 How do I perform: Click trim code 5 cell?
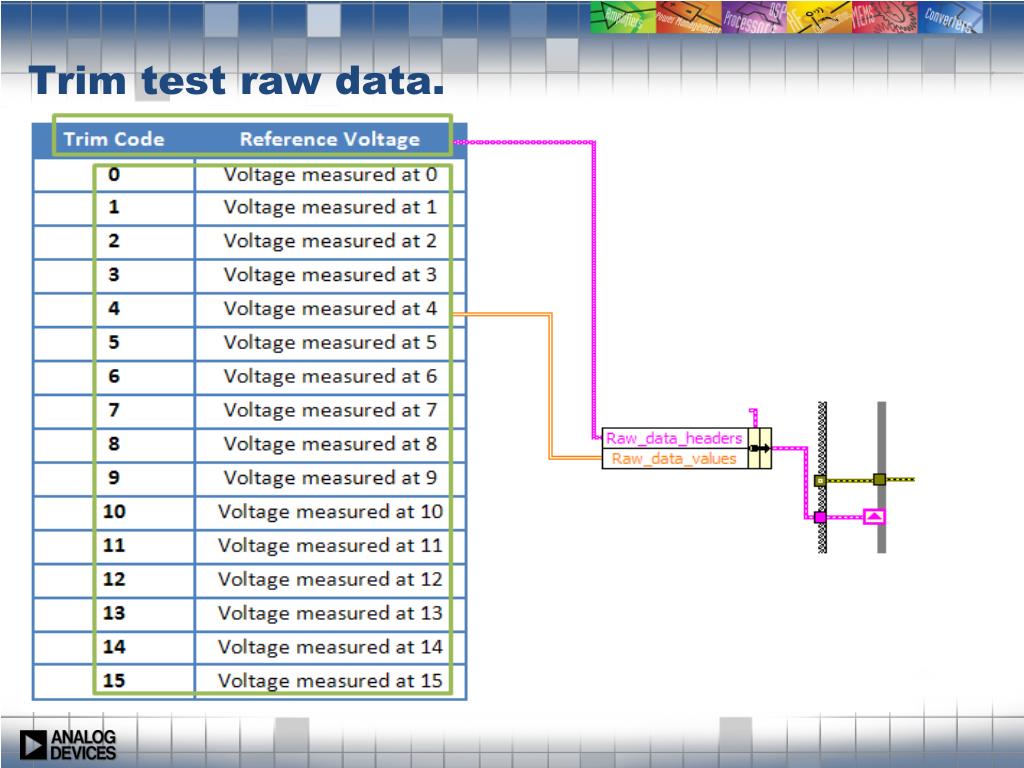pos(114,343)
